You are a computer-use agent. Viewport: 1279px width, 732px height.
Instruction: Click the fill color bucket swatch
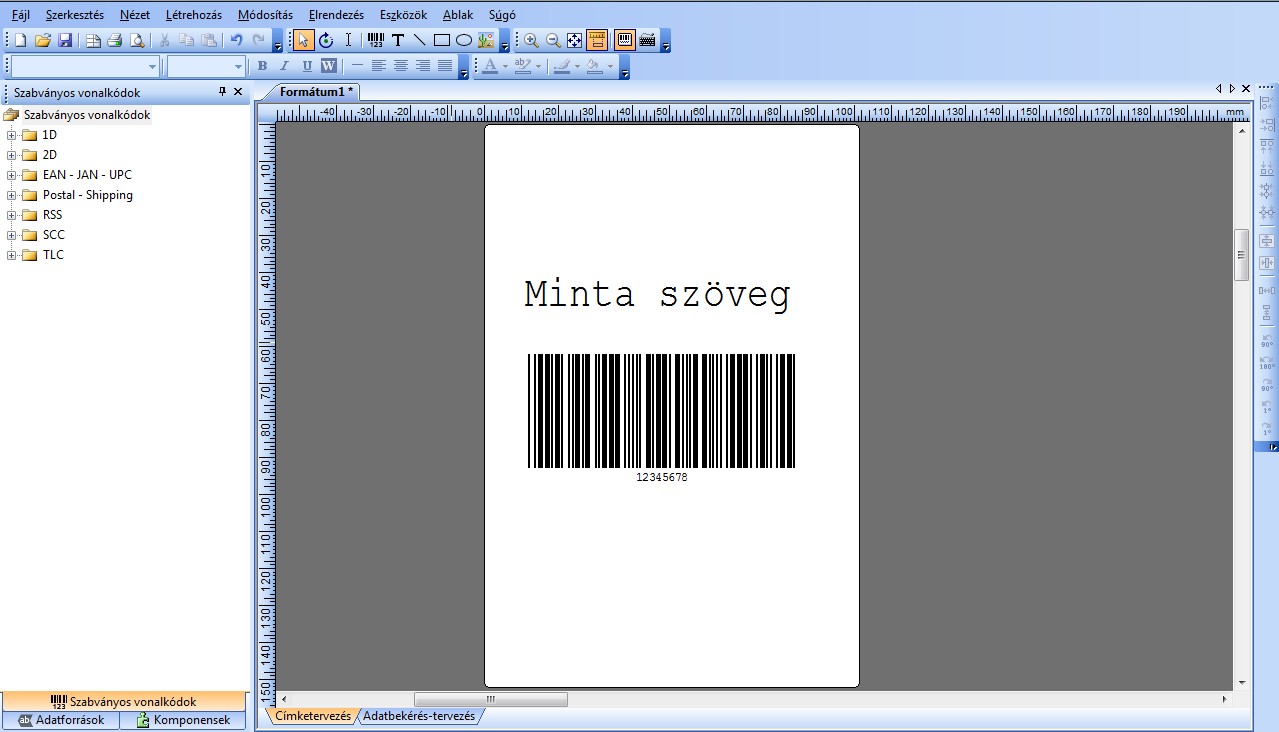click(x=595, y=66)
